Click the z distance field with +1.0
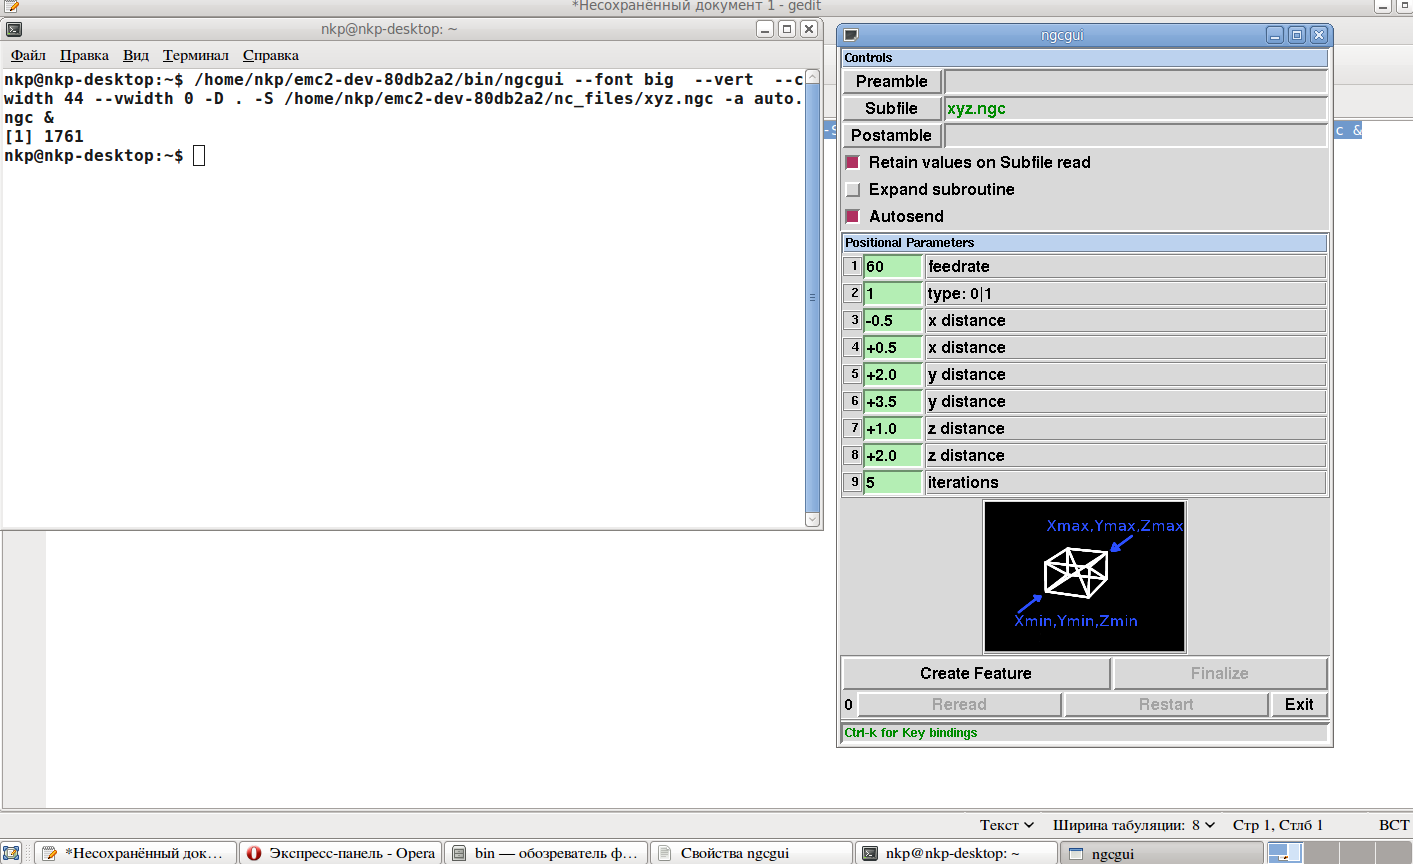The width and height of the screenshot is (1413, 864). tap(892, 428)
